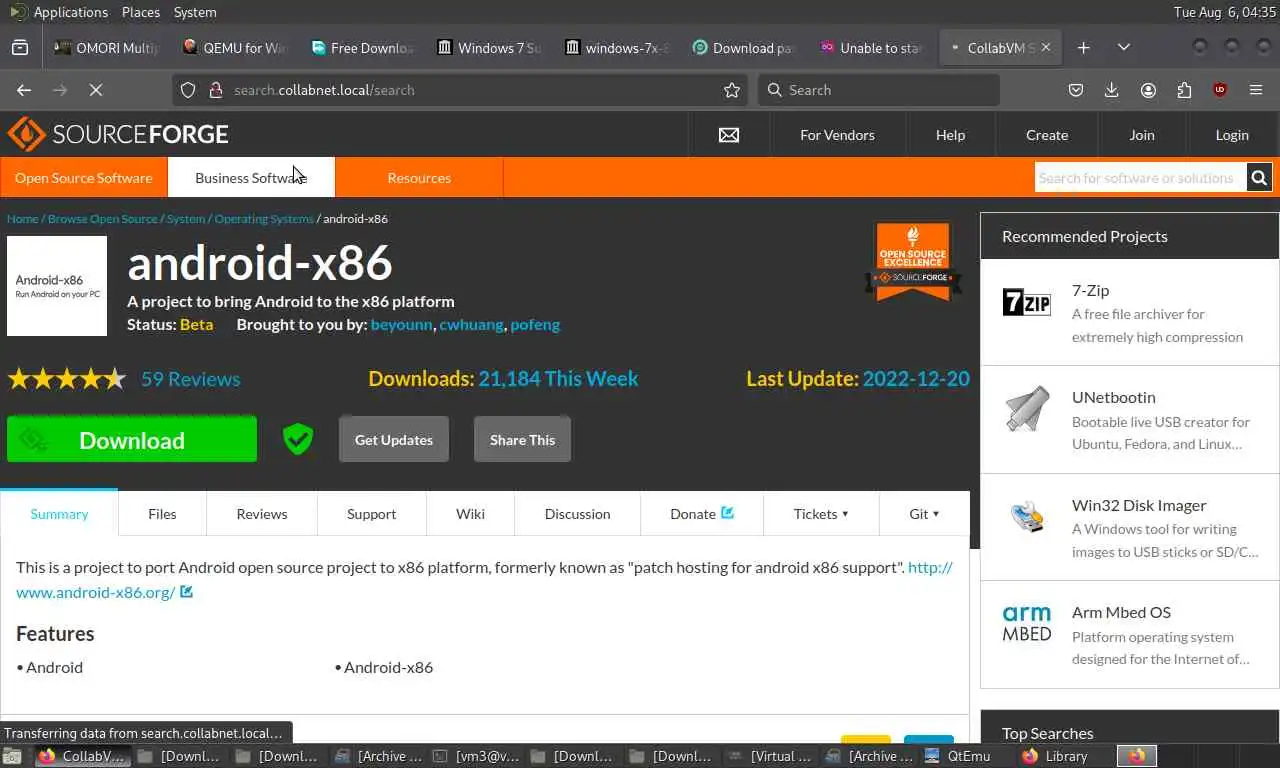Open the beyounn contributor link
This screenshot has height=768, width=1280.
click(403, 324)
